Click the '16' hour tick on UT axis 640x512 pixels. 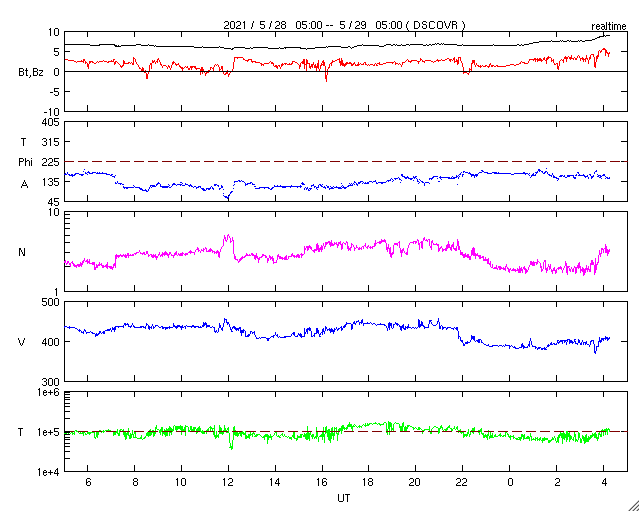pyautogui.click(x=322, y=482)
